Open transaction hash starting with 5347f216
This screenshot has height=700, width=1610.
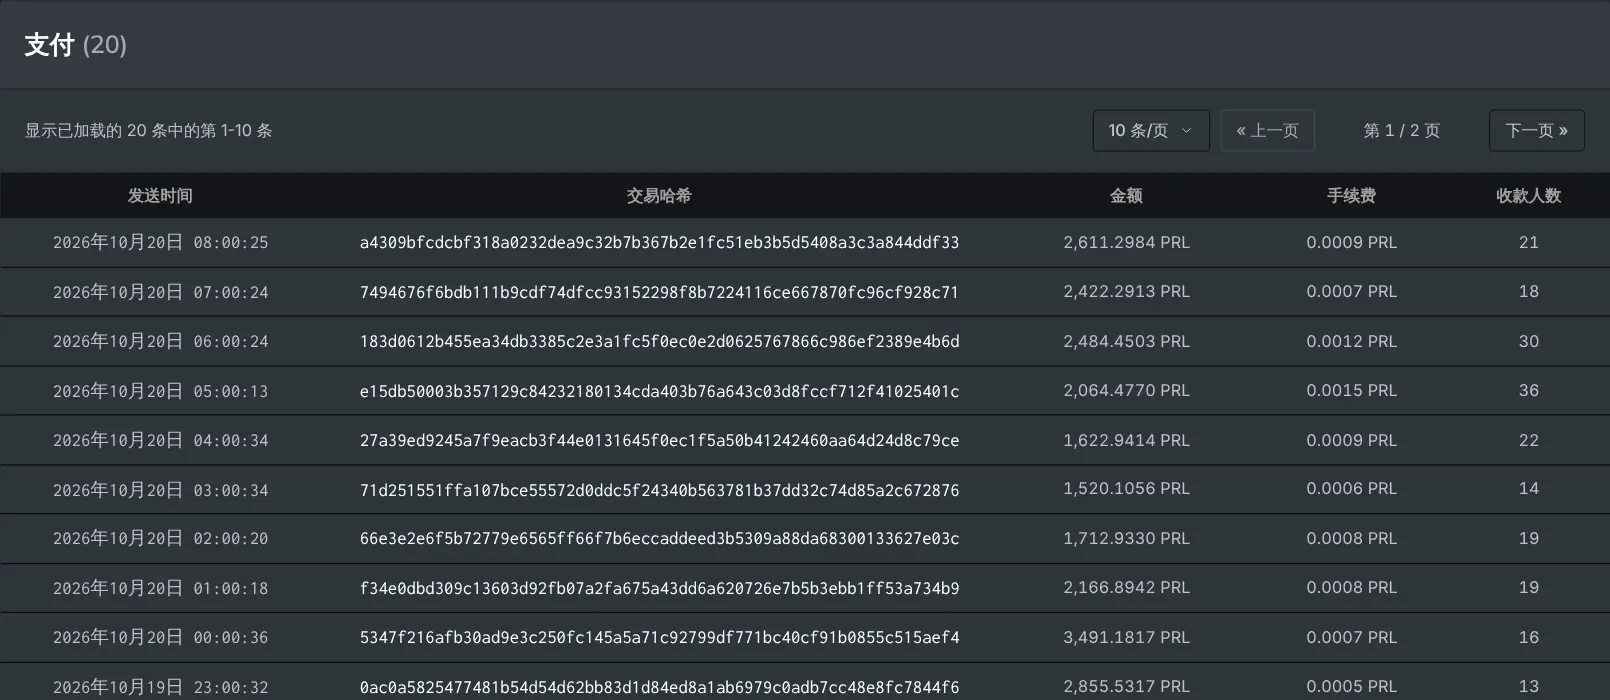coord(659,638)
